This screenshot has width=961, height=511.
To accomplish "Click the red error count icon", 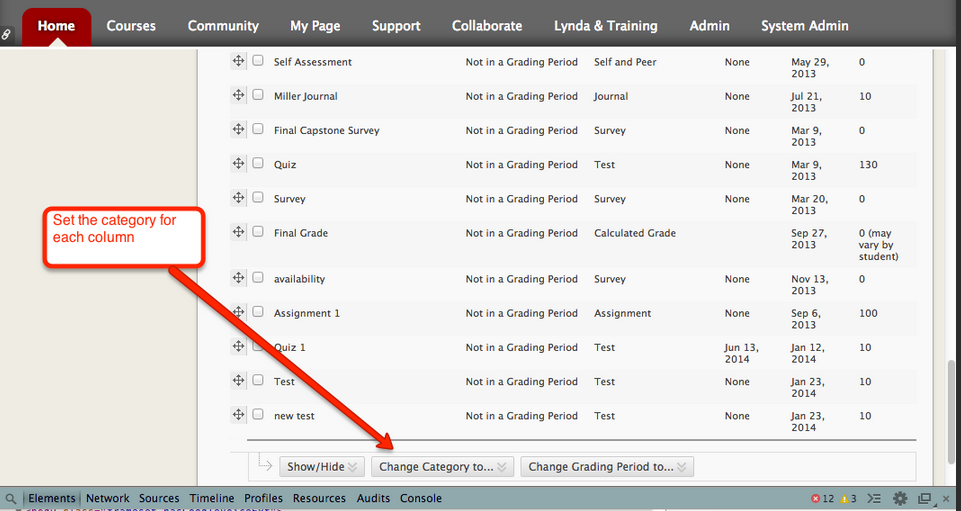I will pyautogui.click(x=816, y=498).
